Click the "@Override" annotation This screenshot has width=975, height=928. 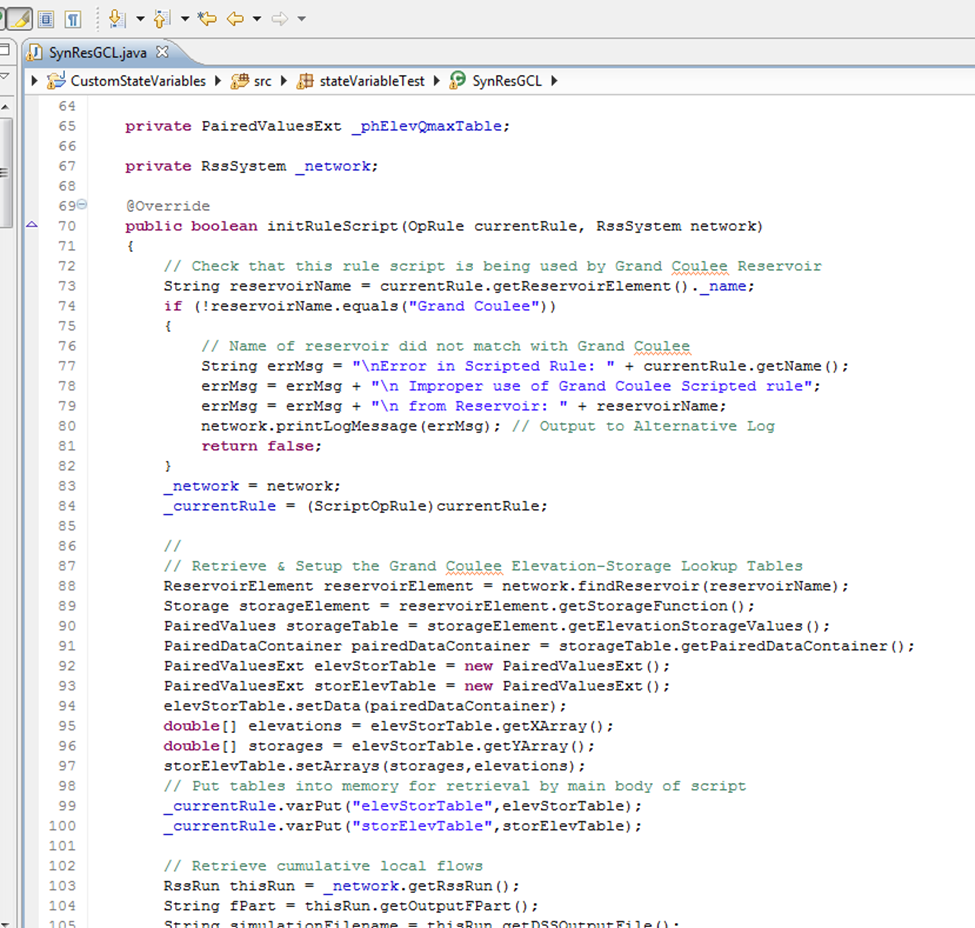tap(168, 206)
